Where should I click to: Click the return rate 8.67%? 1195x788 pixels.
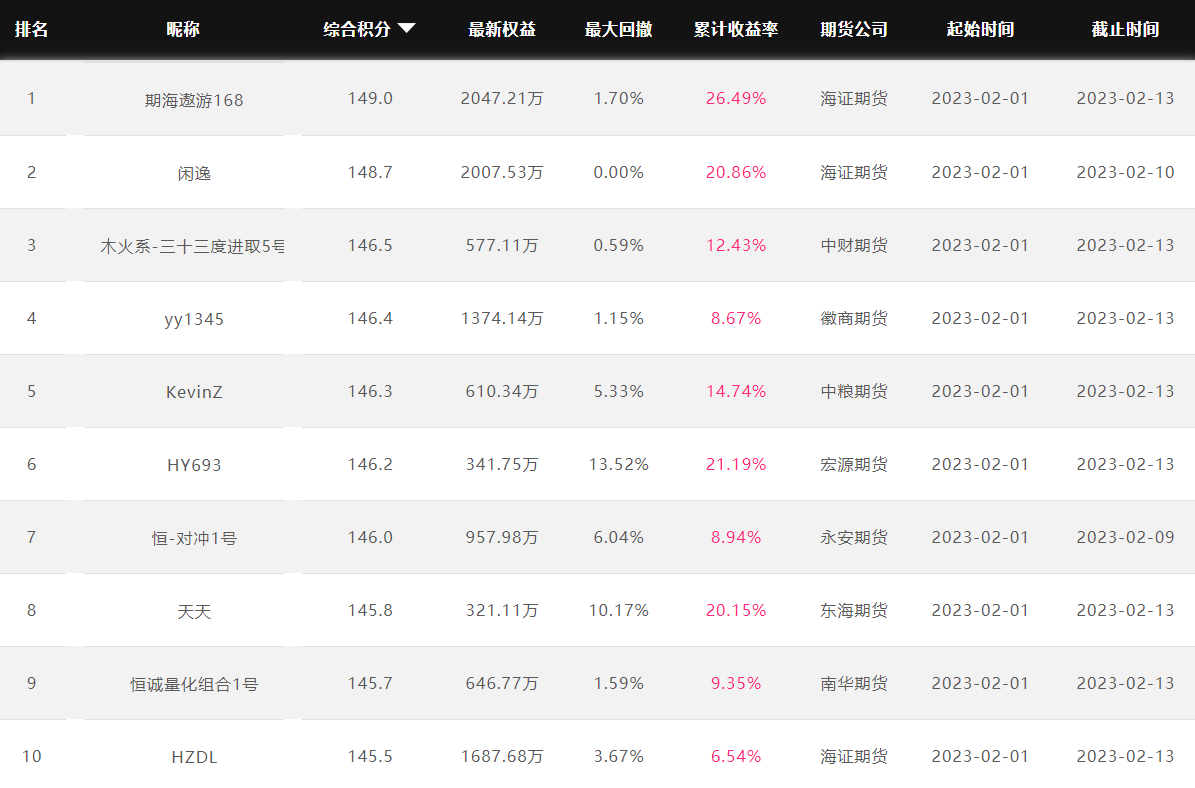[x=736, y=318]
